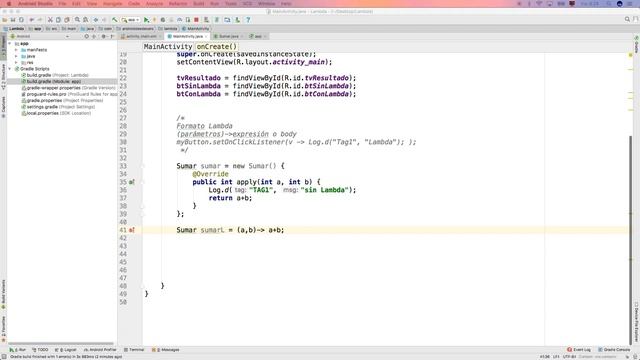The width and height of the screenshot is (640, 360).
Task: Click the UTF-8 encoding status bar entry
Action: (x=569, y=357)
